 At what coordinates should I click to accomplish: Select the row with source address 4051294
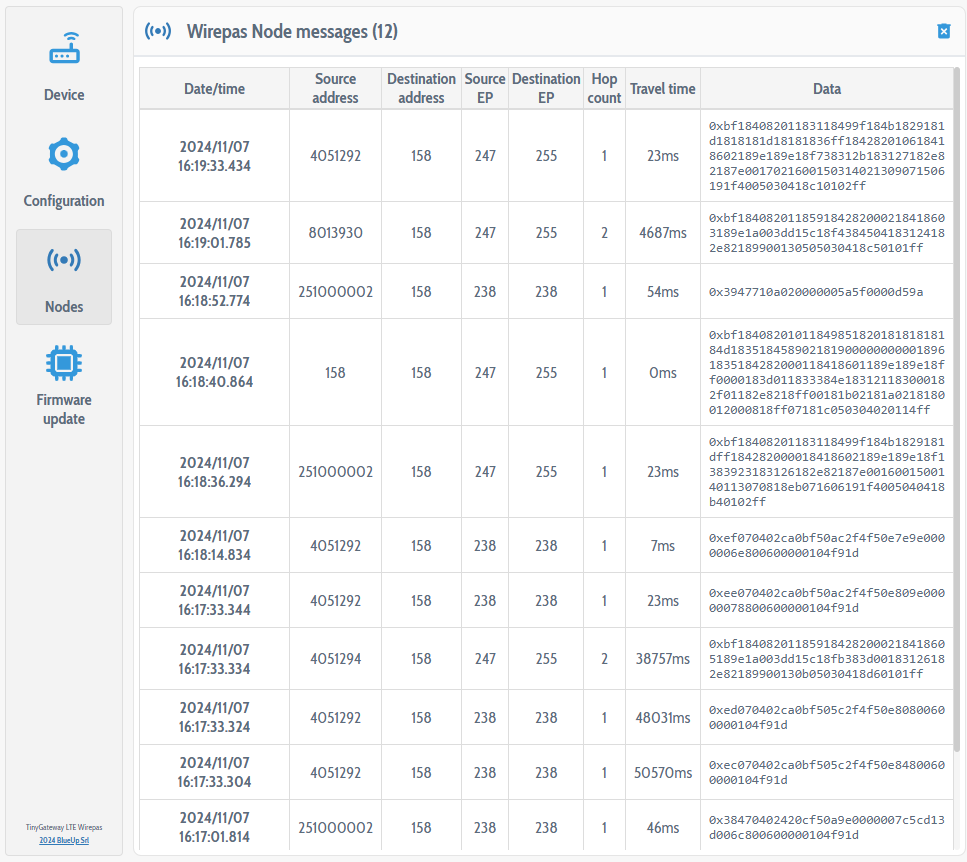pyautogui.click(x=335, y=659)
